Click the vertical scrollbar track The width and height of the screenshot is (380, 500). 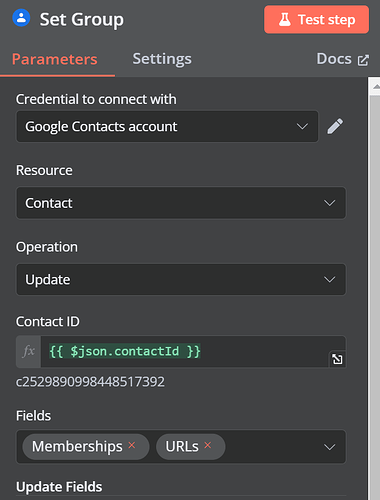(x=374, y=297)
